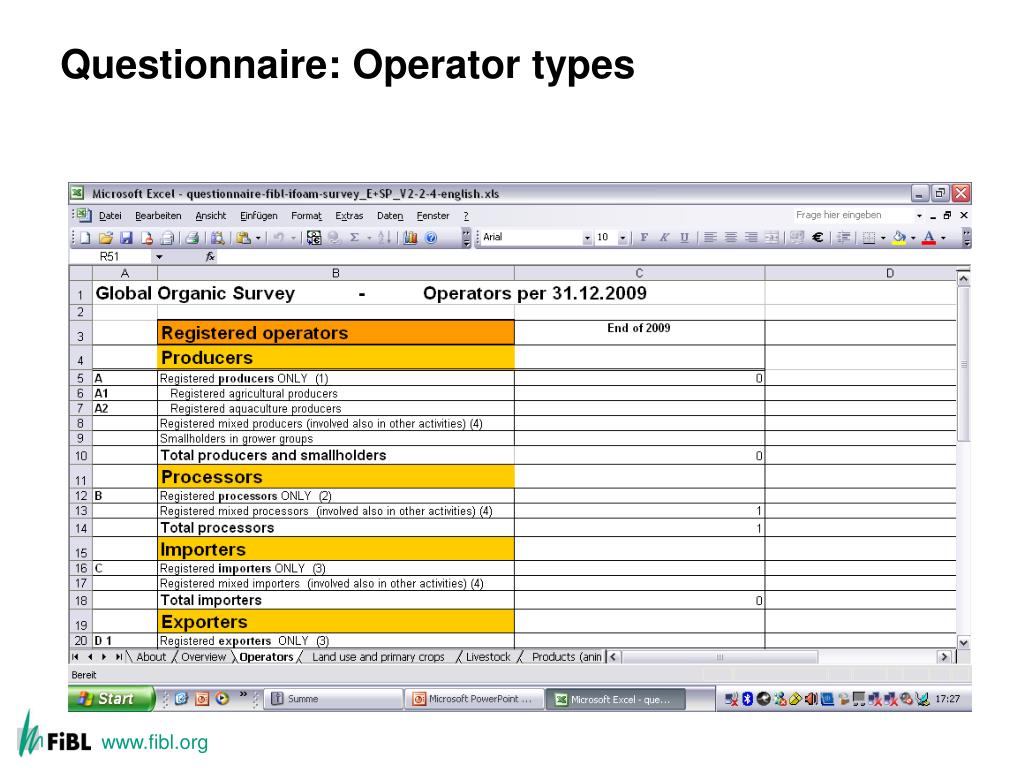This screenshot has height=768, width=1024.
Task: Toggle italic formatting for the selection
Action: (665, 238)
